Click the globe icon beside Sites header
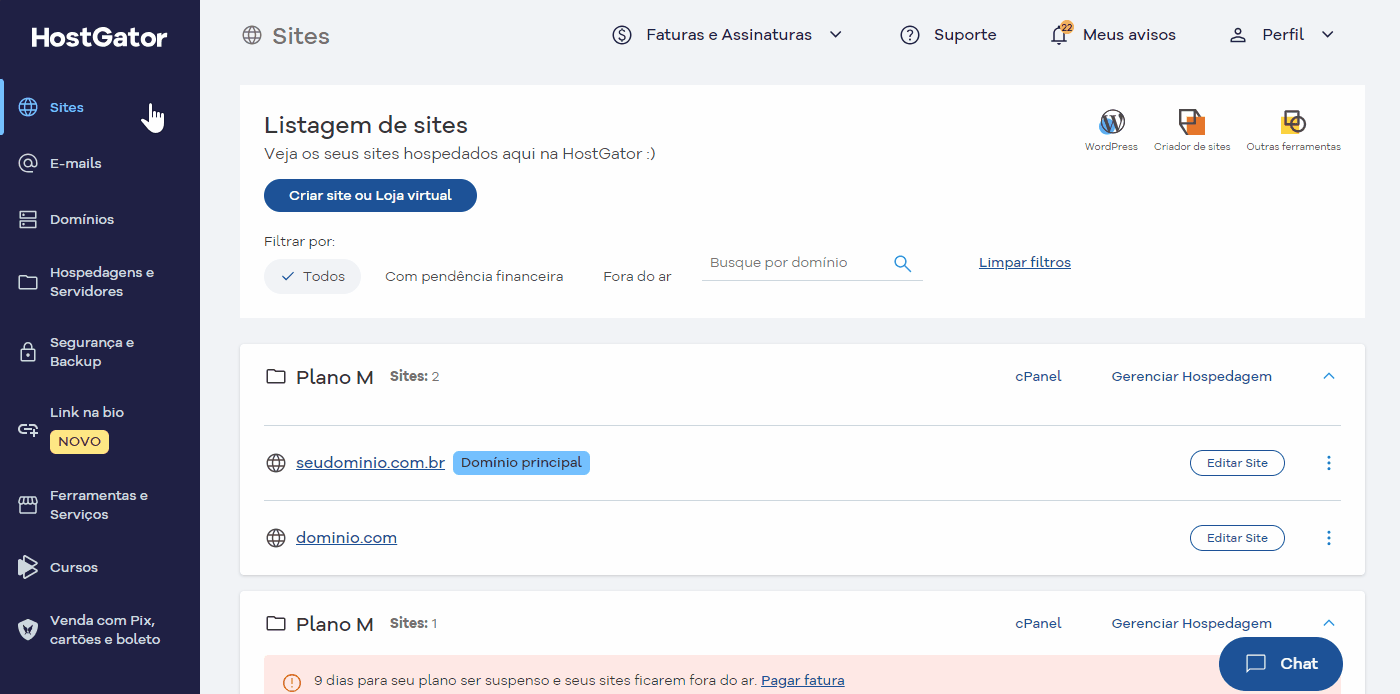1400x694 pixels. tap(252, 36)
